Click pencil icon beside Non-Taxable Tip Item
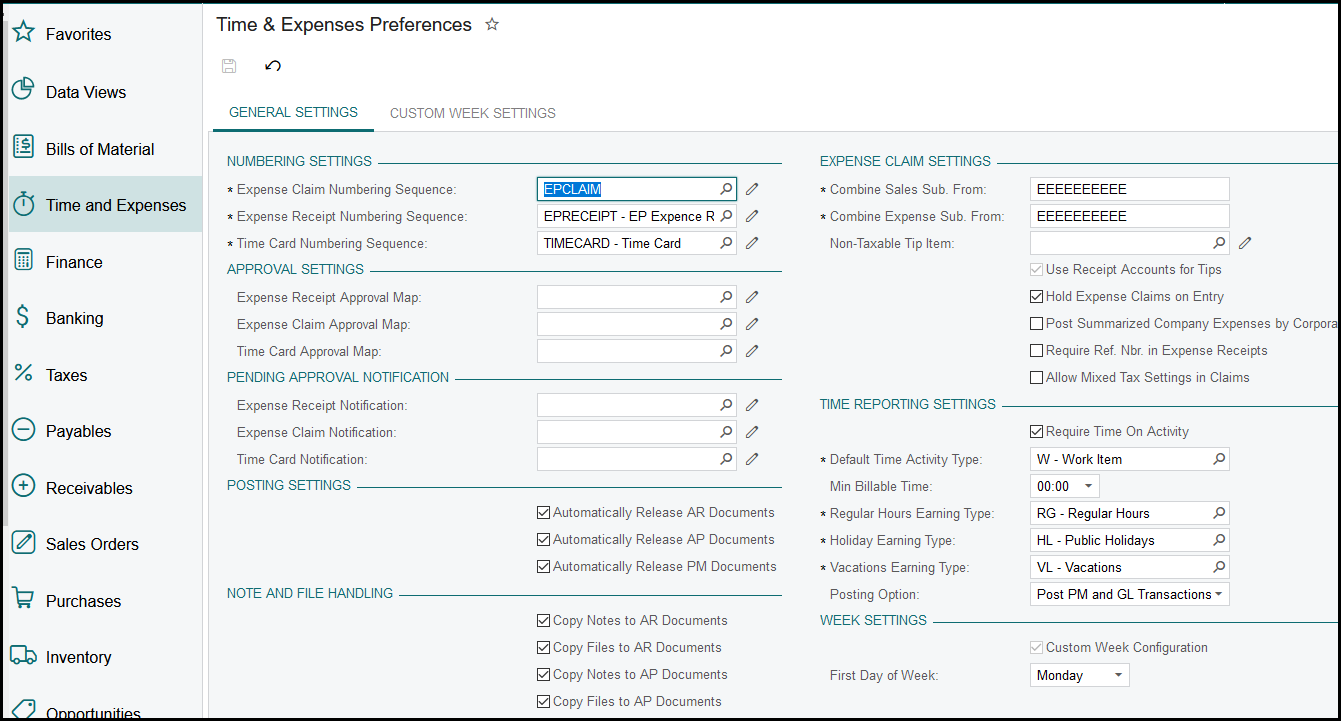1341x721 pixels. click(x=1245, y=243)
